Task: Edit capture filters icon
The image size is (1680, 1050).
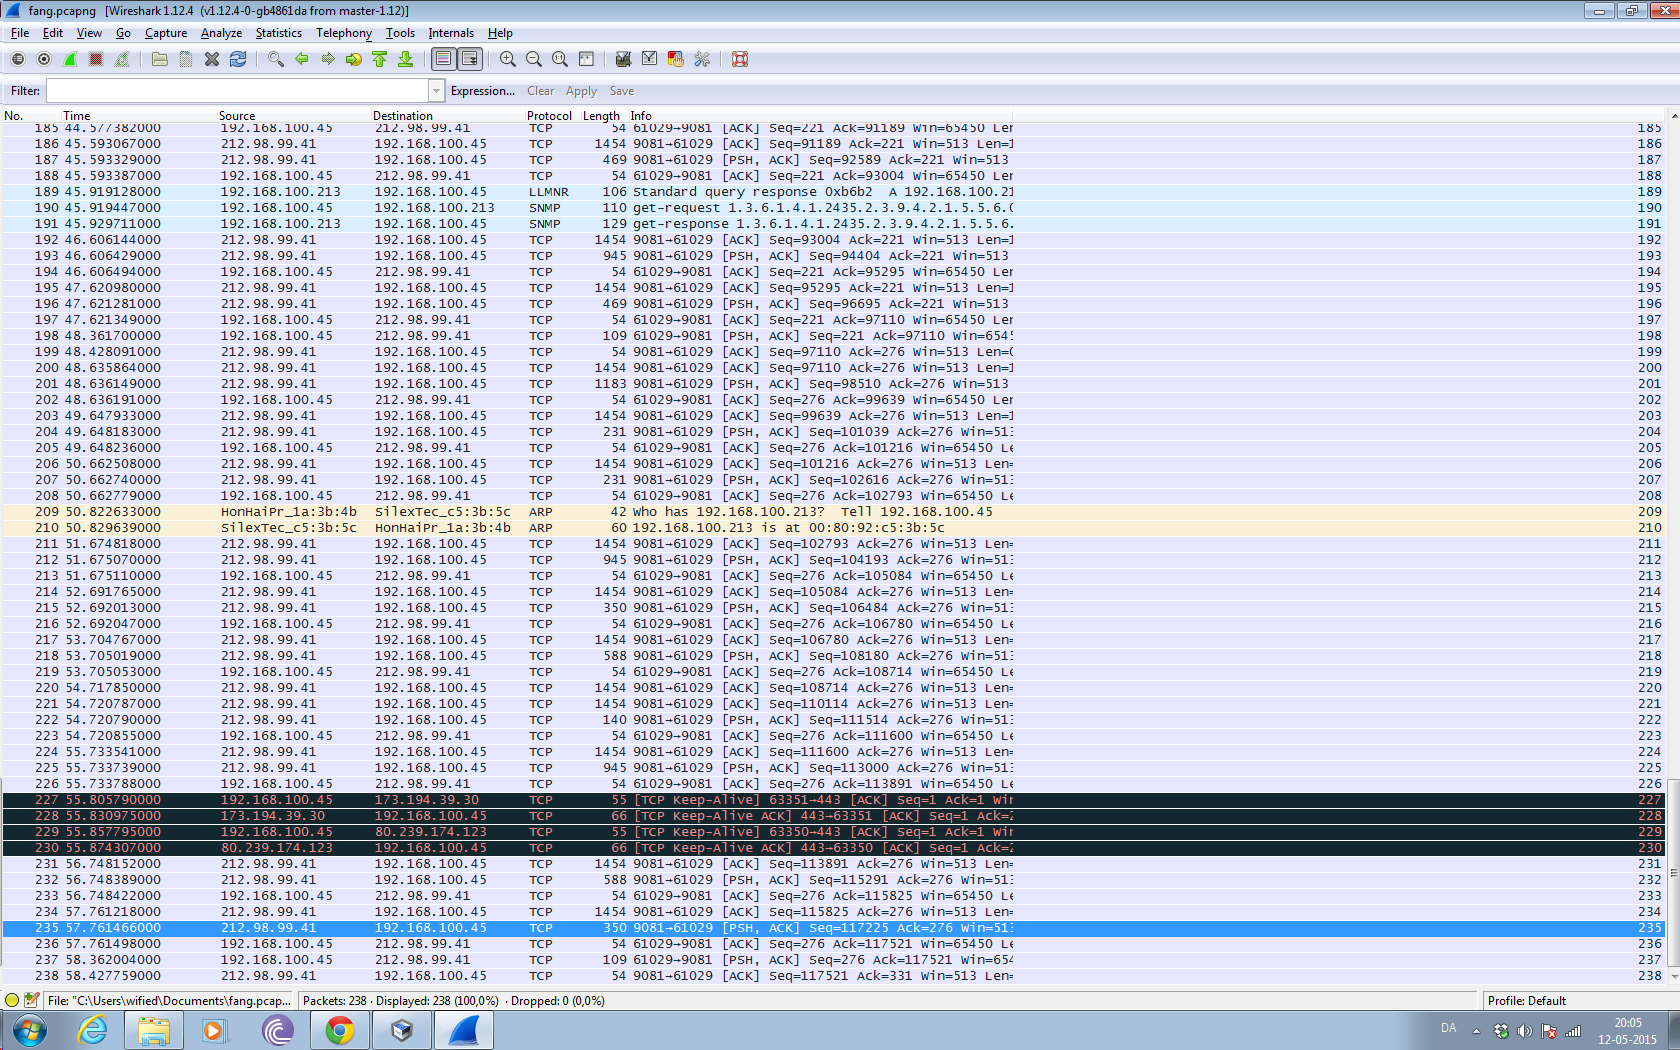Action: click(624, 60)
